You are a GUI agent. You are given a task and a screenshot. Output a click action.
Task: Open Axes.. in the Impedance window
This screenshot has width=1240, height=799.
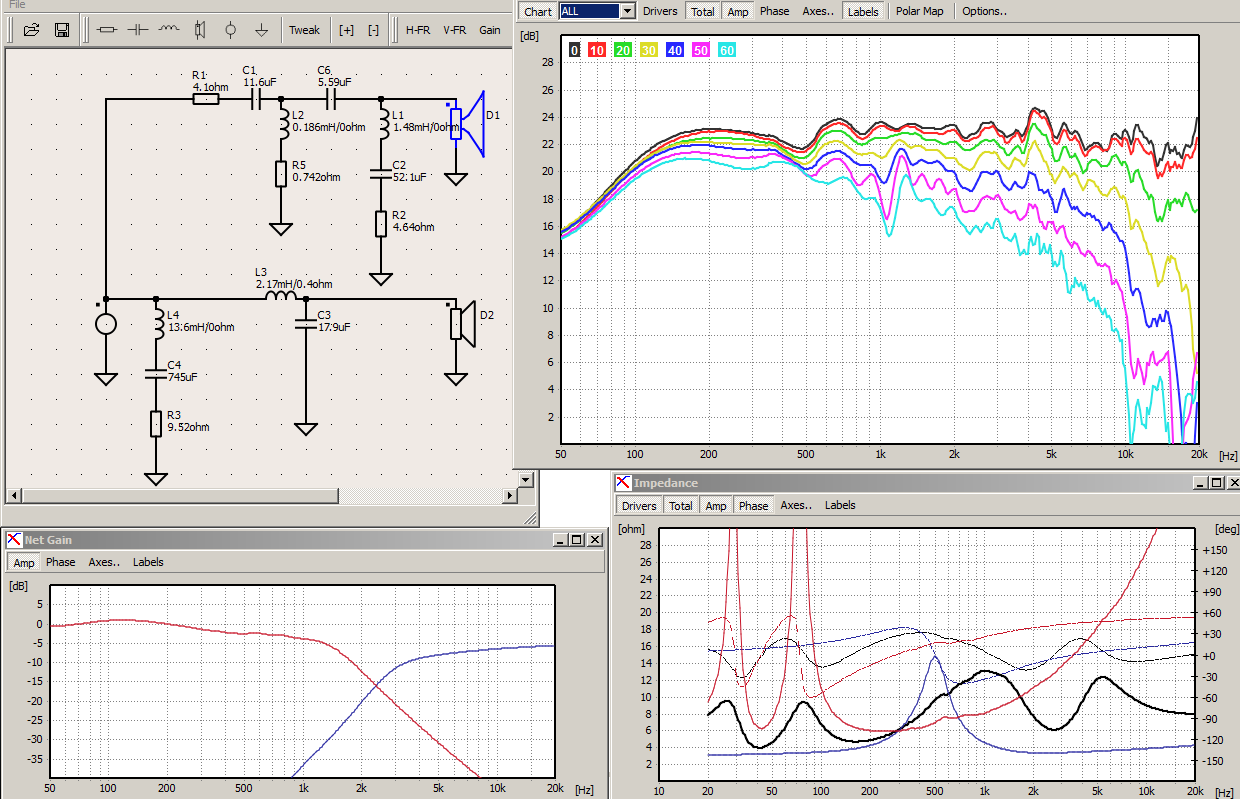pos(796,506)
